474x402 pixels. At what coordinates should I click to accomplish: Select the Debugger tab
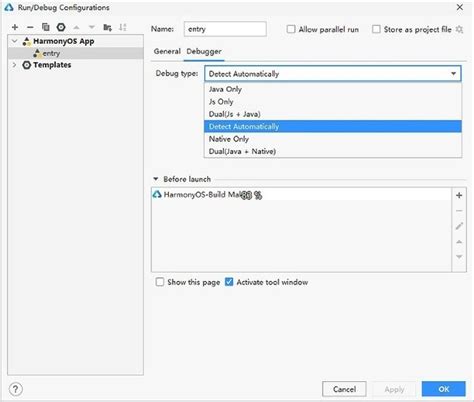[204, 51]
